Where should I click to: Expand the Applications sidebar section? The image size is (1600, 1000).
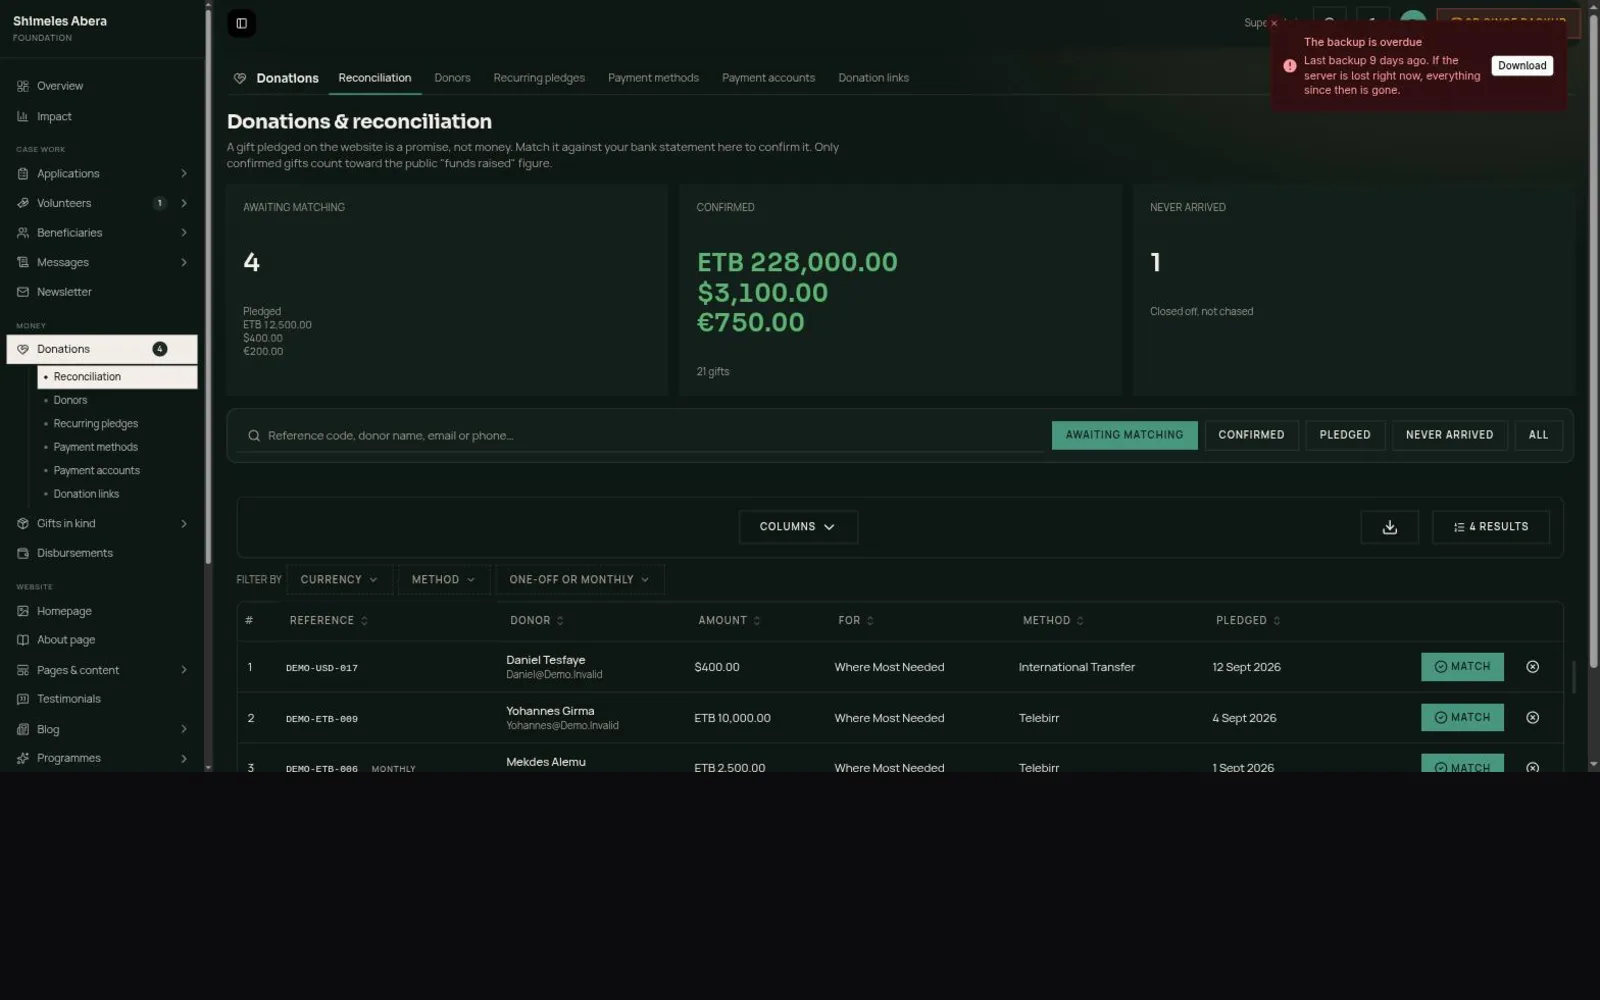184,174
